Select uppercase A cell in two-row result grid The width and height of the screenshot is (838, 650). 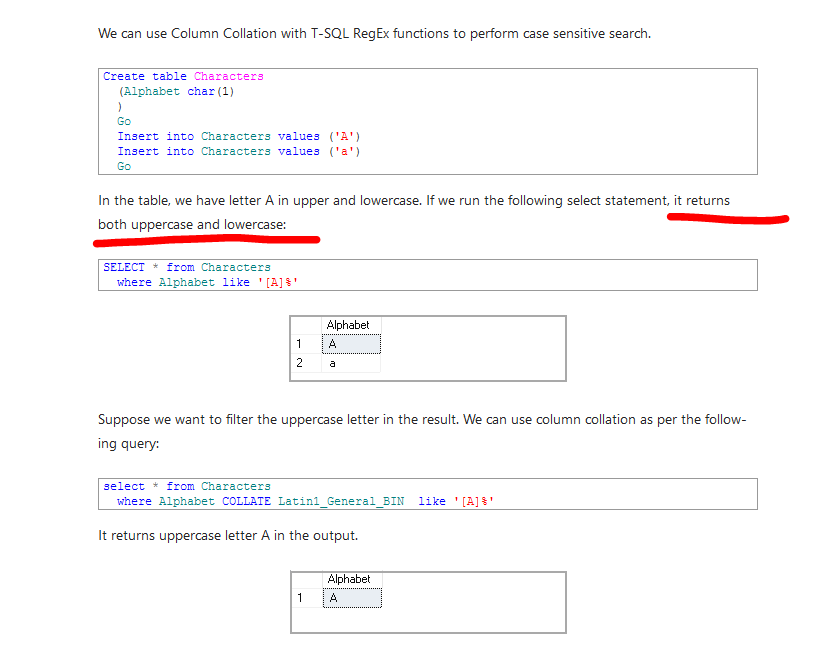(350, 344)
